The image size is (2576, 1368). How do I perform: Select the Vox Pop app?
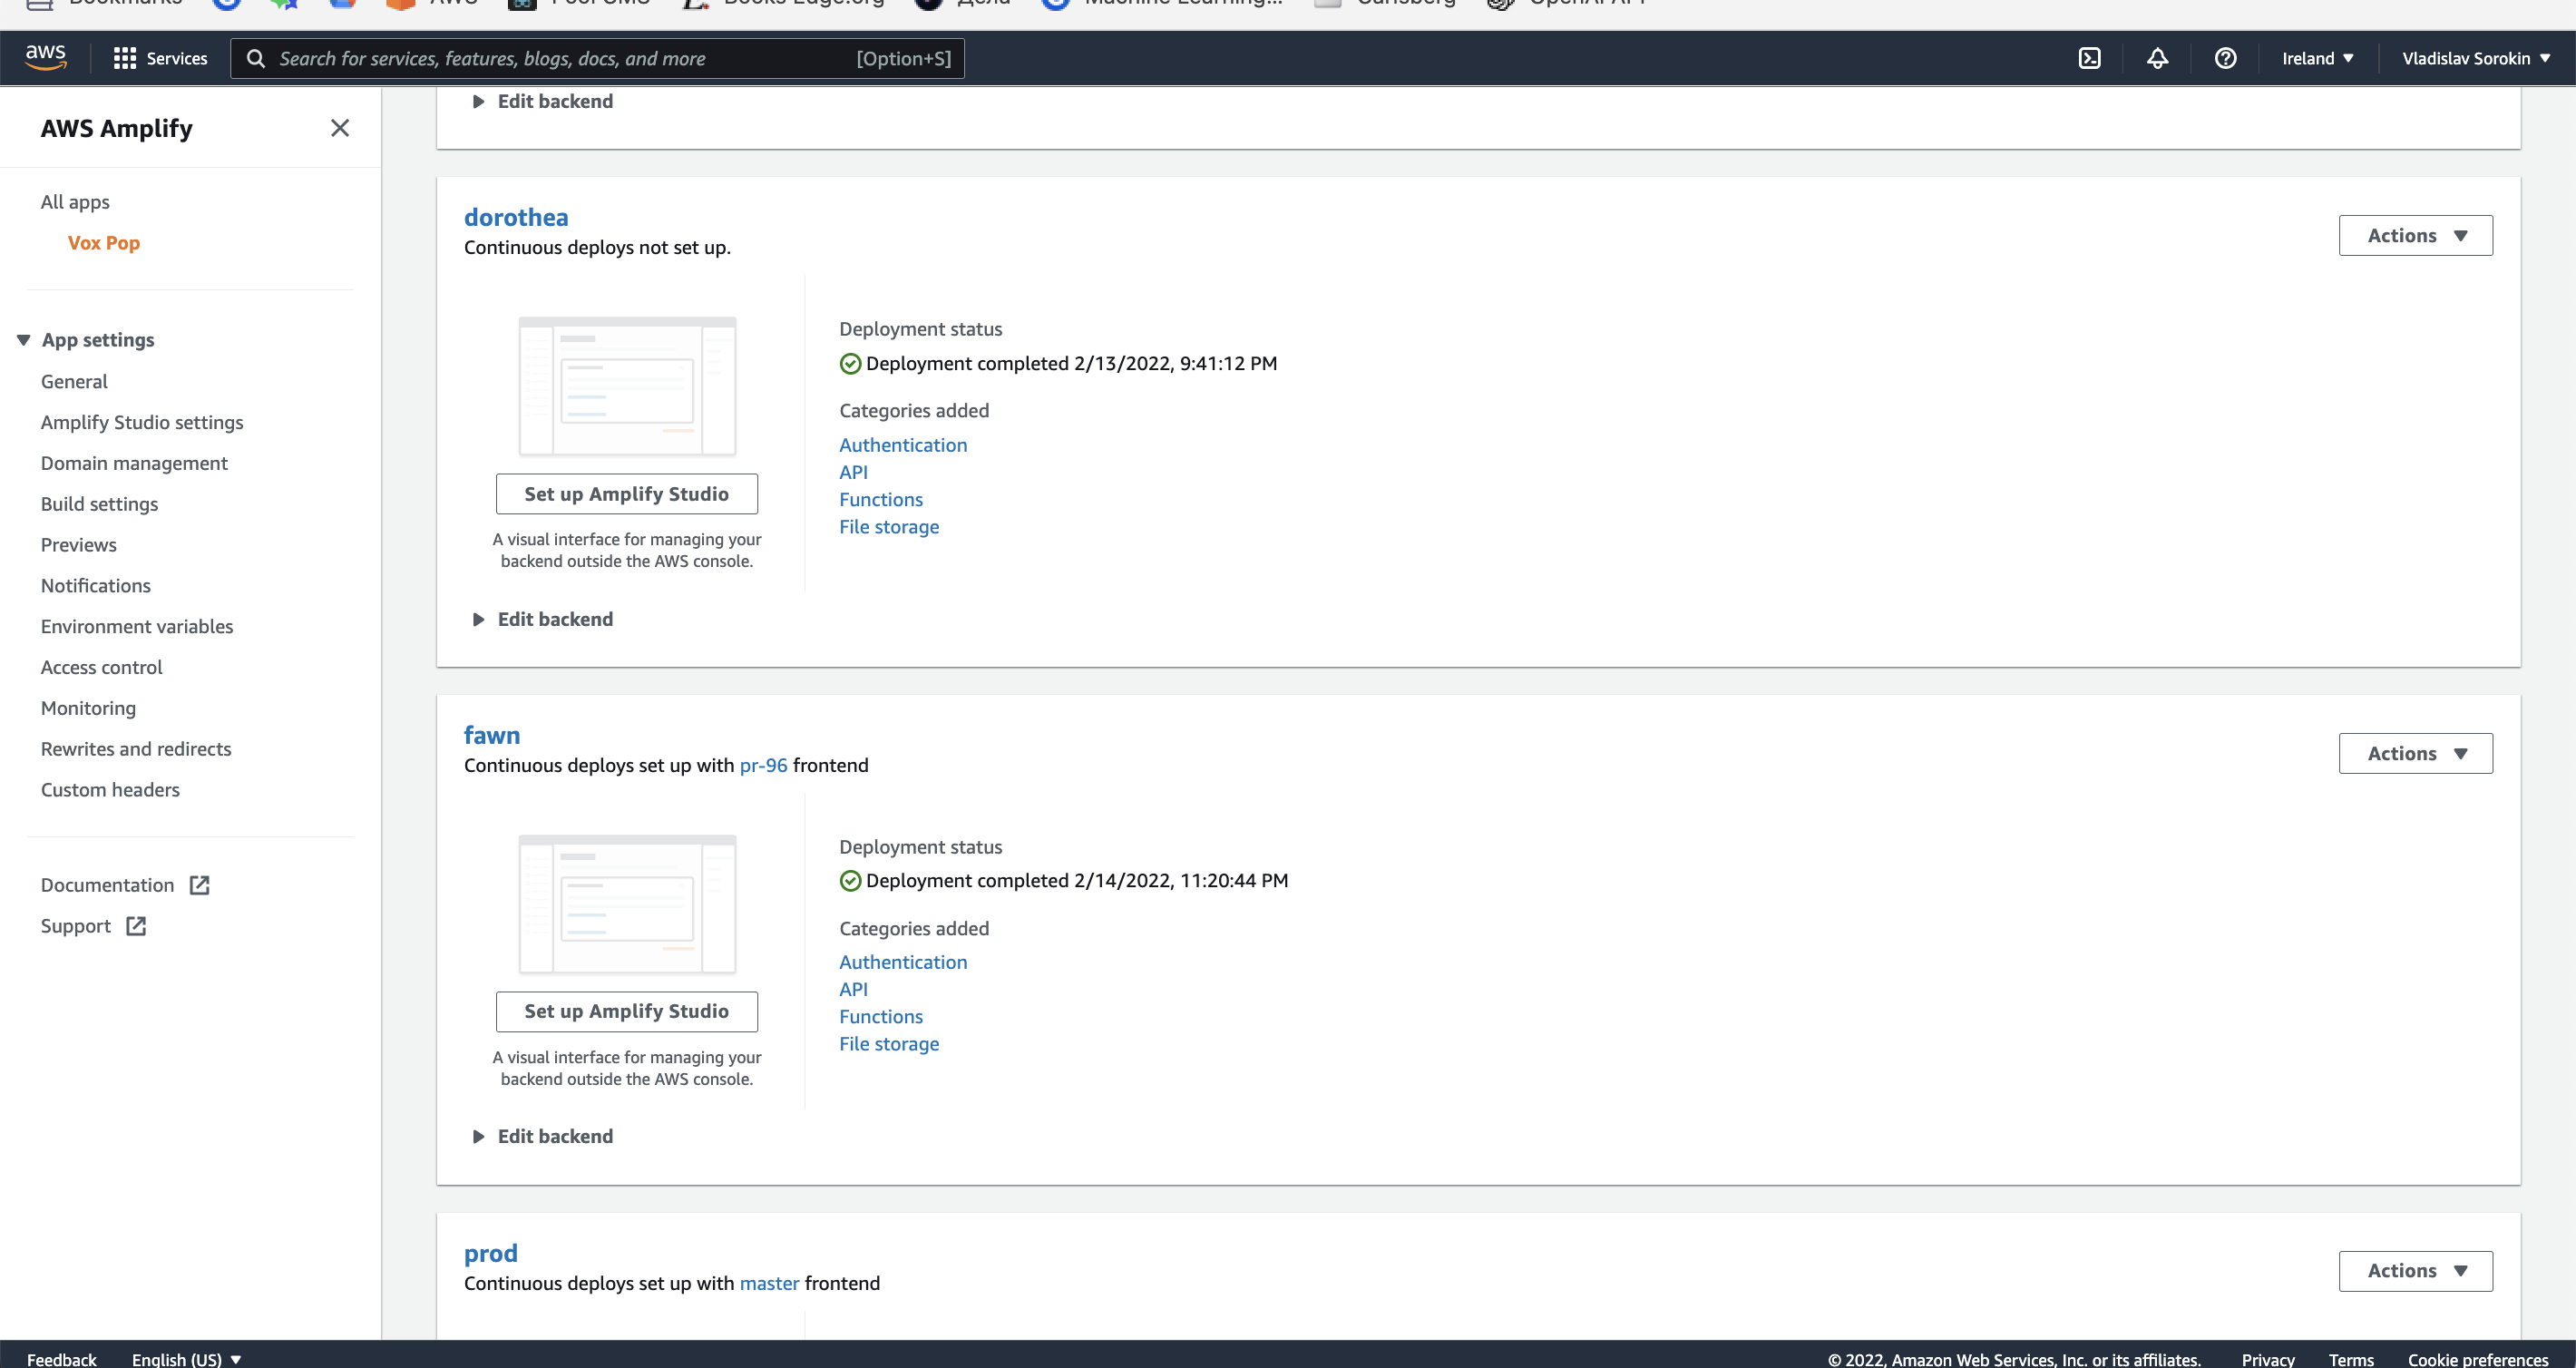pyautogui.click(x=103, y=242)
